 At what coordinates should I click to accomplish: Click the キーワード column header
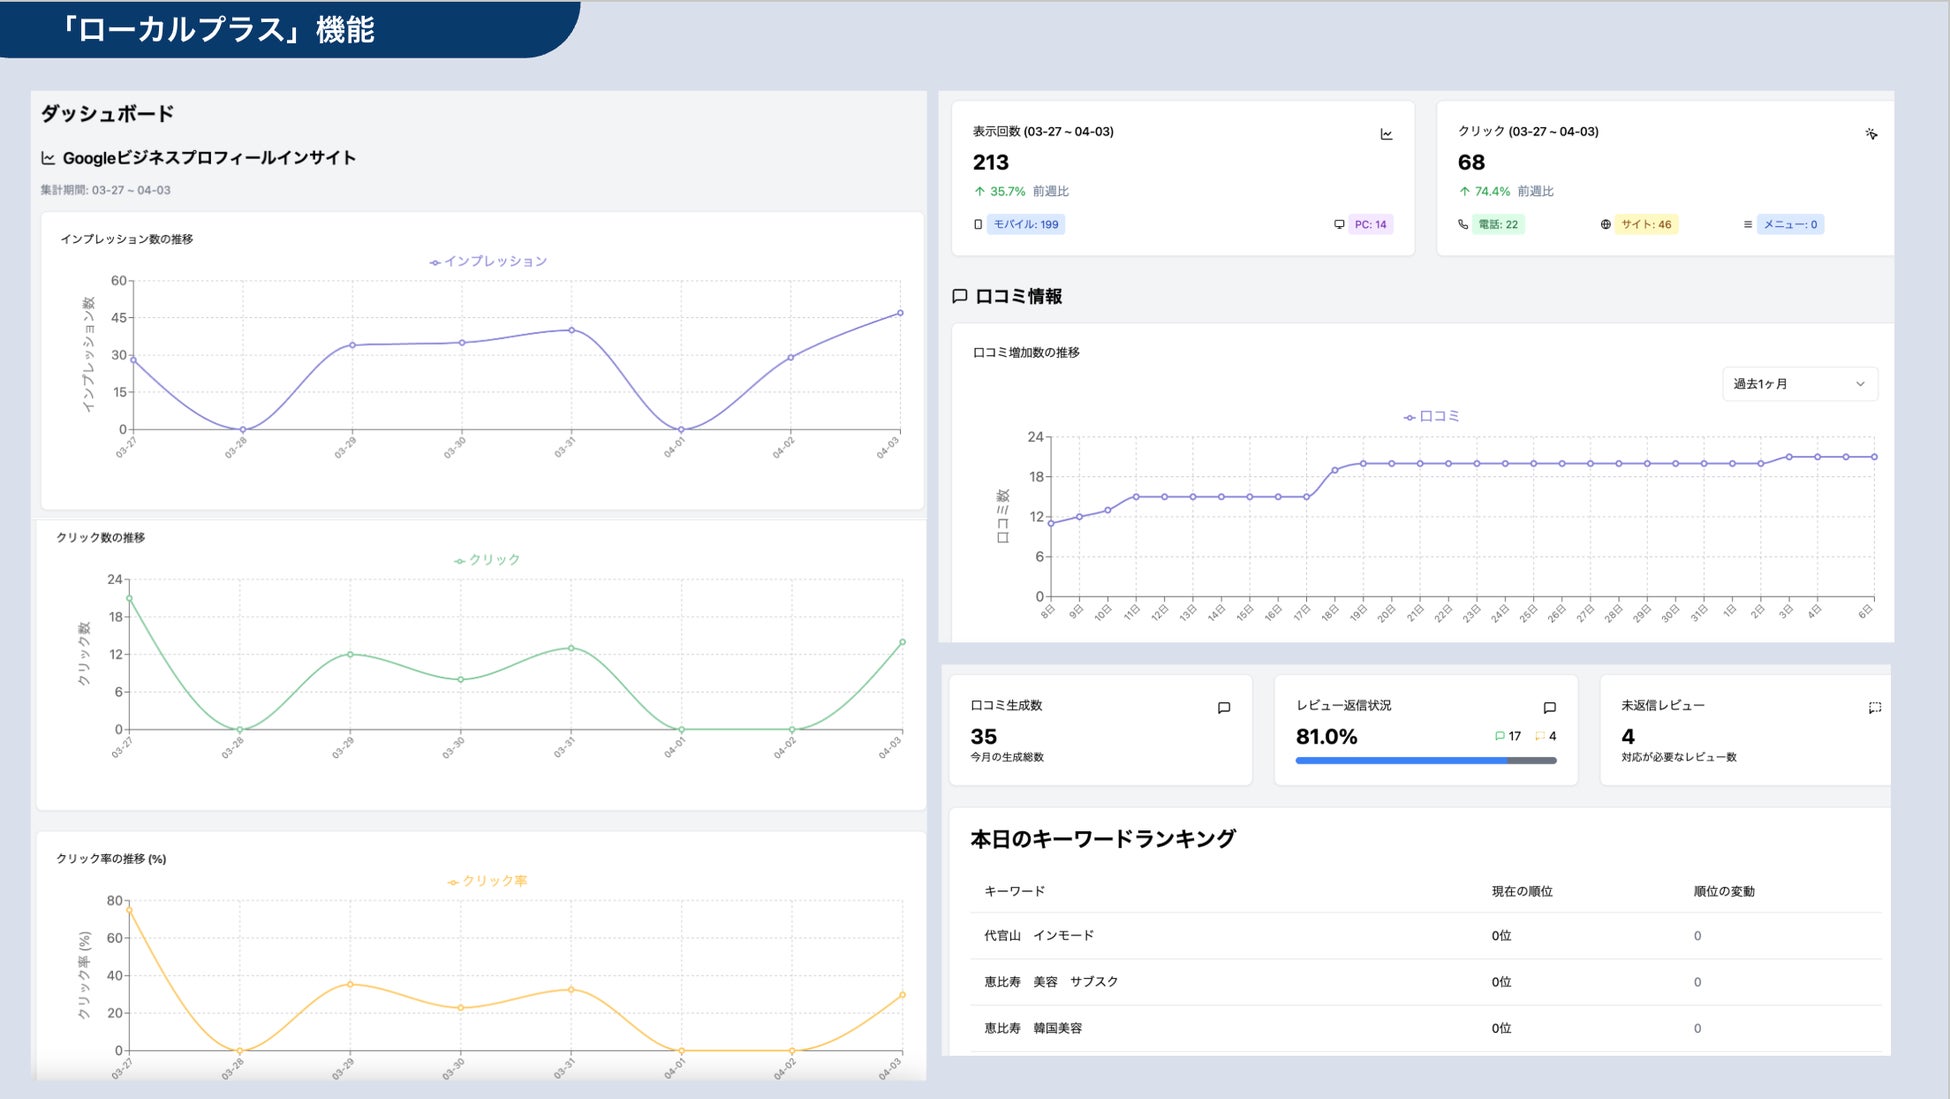pos(1014,891)
